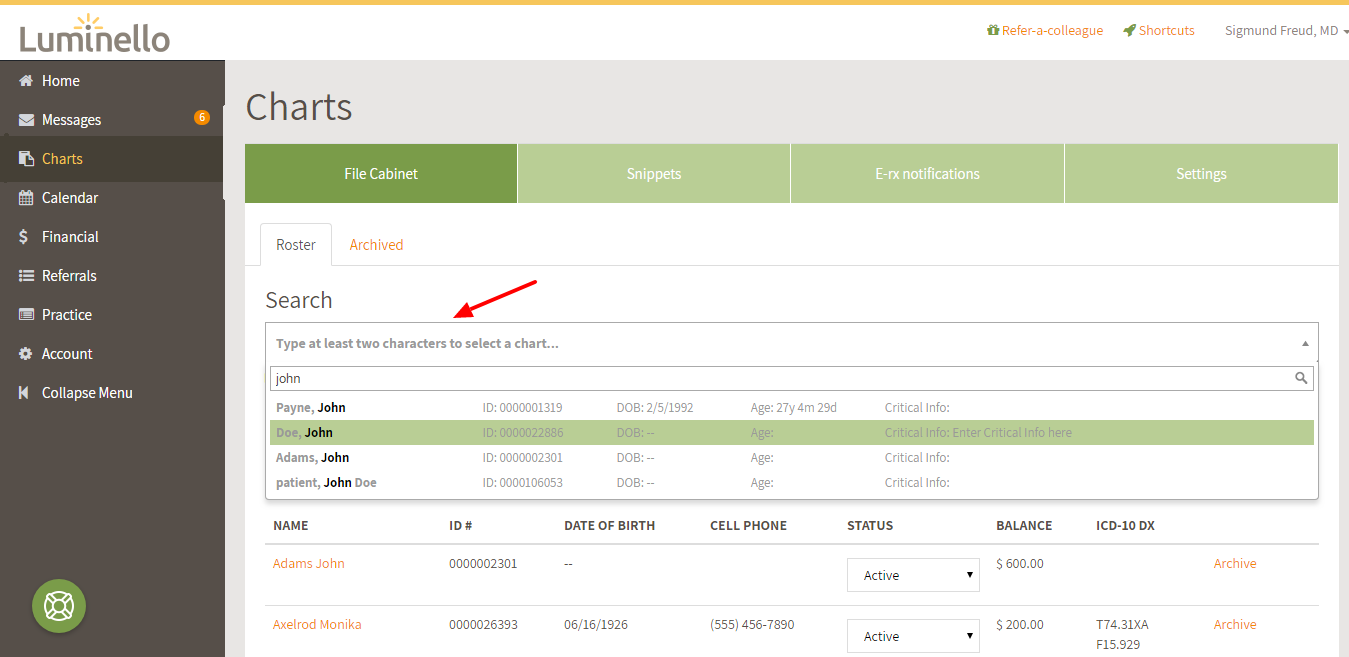
Task: Archive the Adams John chart
Action: point(1235,563)
